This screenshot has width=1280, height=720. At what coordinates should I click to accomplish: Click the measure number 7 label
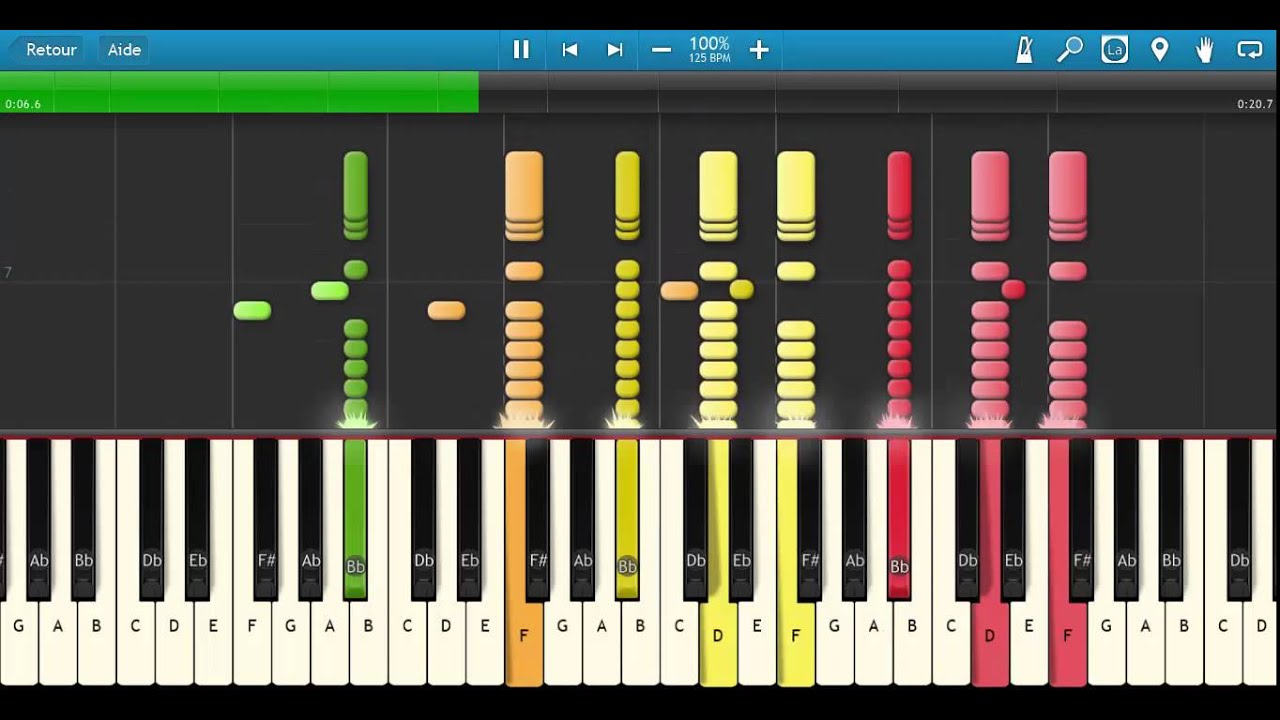pos(8,272)
